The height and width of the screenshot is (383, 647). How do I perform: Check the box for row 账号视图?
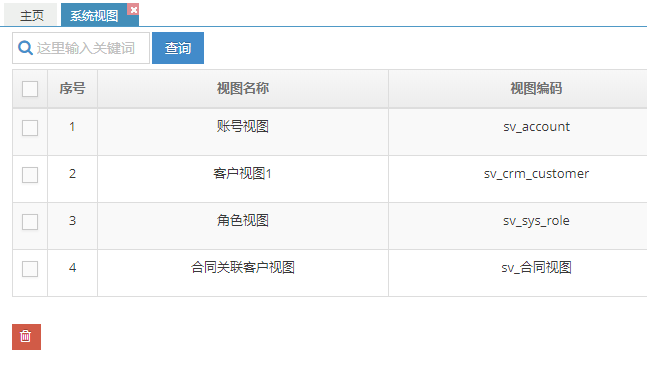[x=30, y=128]
